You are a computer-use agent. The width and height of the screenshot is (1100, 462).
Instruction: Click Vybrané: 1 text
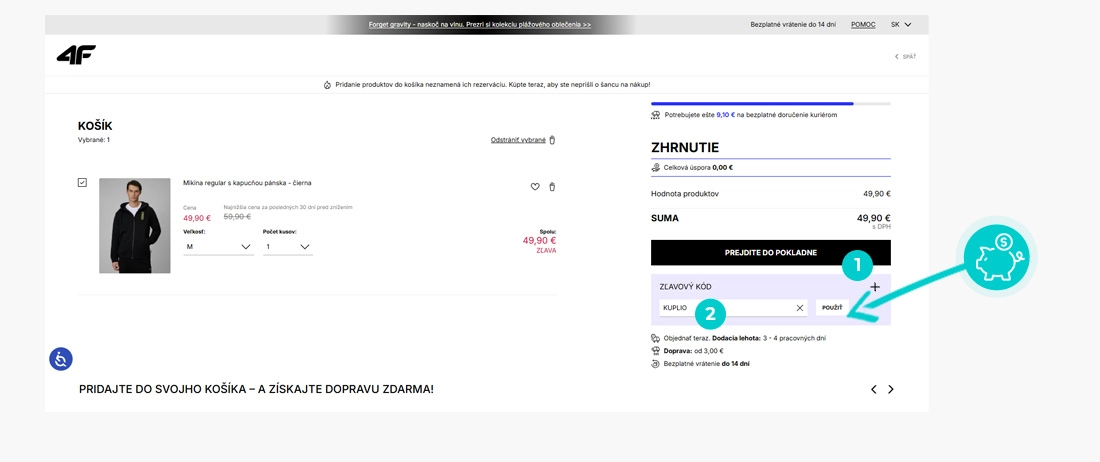pyautogui.click(x=94, y=140)
